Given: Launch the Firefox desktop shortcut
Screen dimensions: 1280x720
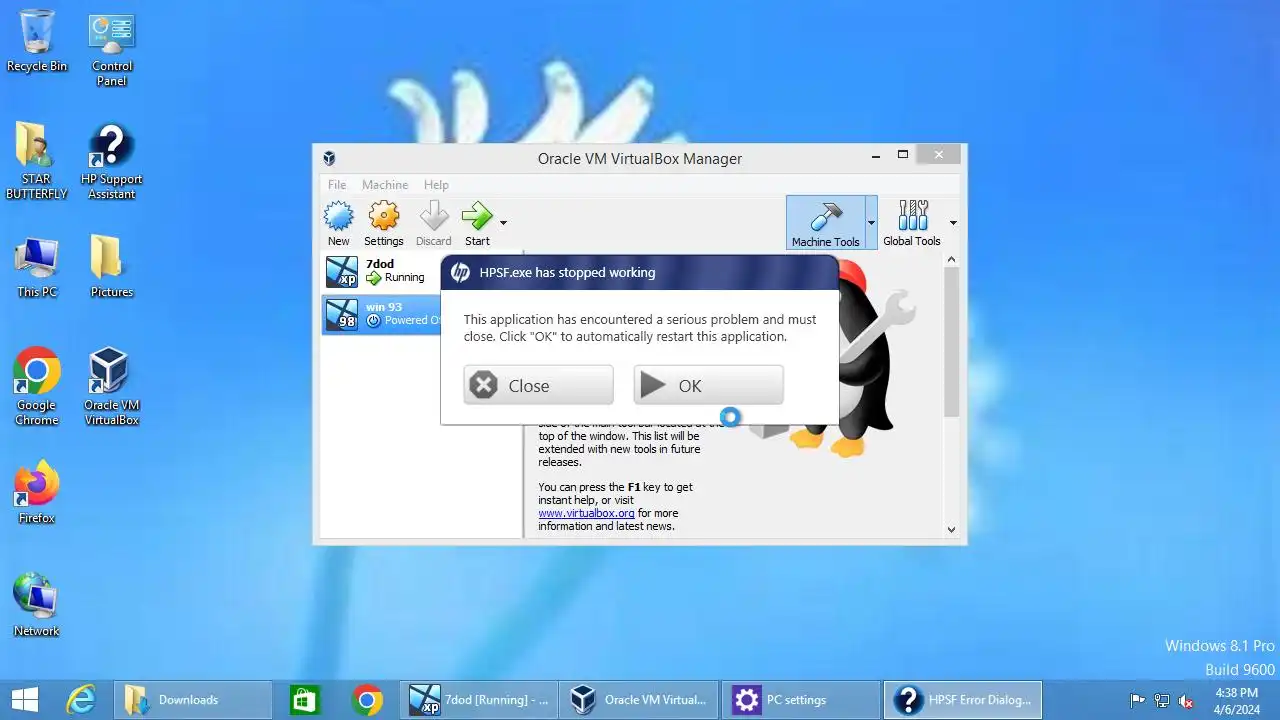Looking at the screenshot, I should coord(37,492).
